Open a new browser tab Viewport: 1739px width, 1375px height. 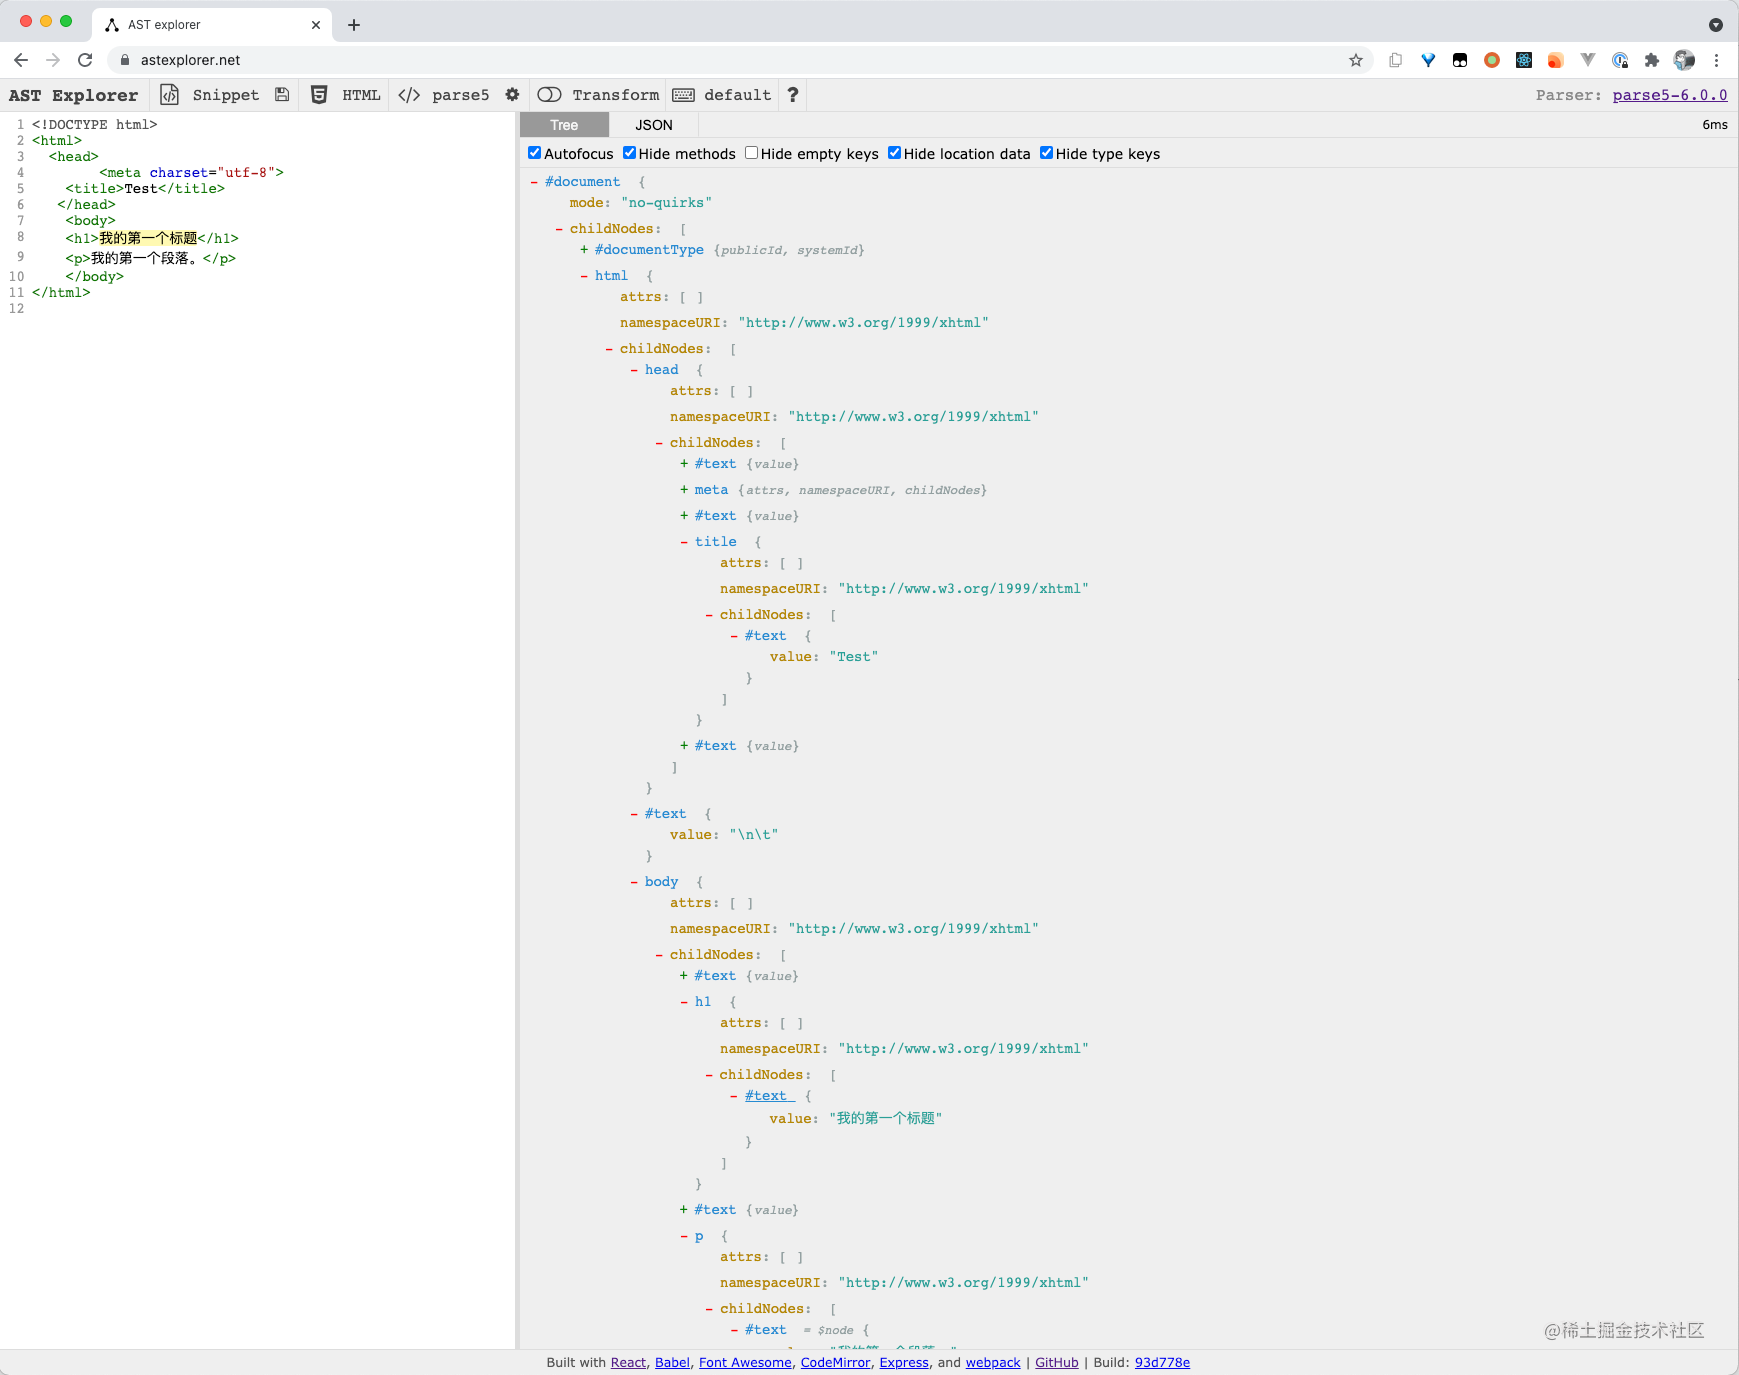coord(354,25)
